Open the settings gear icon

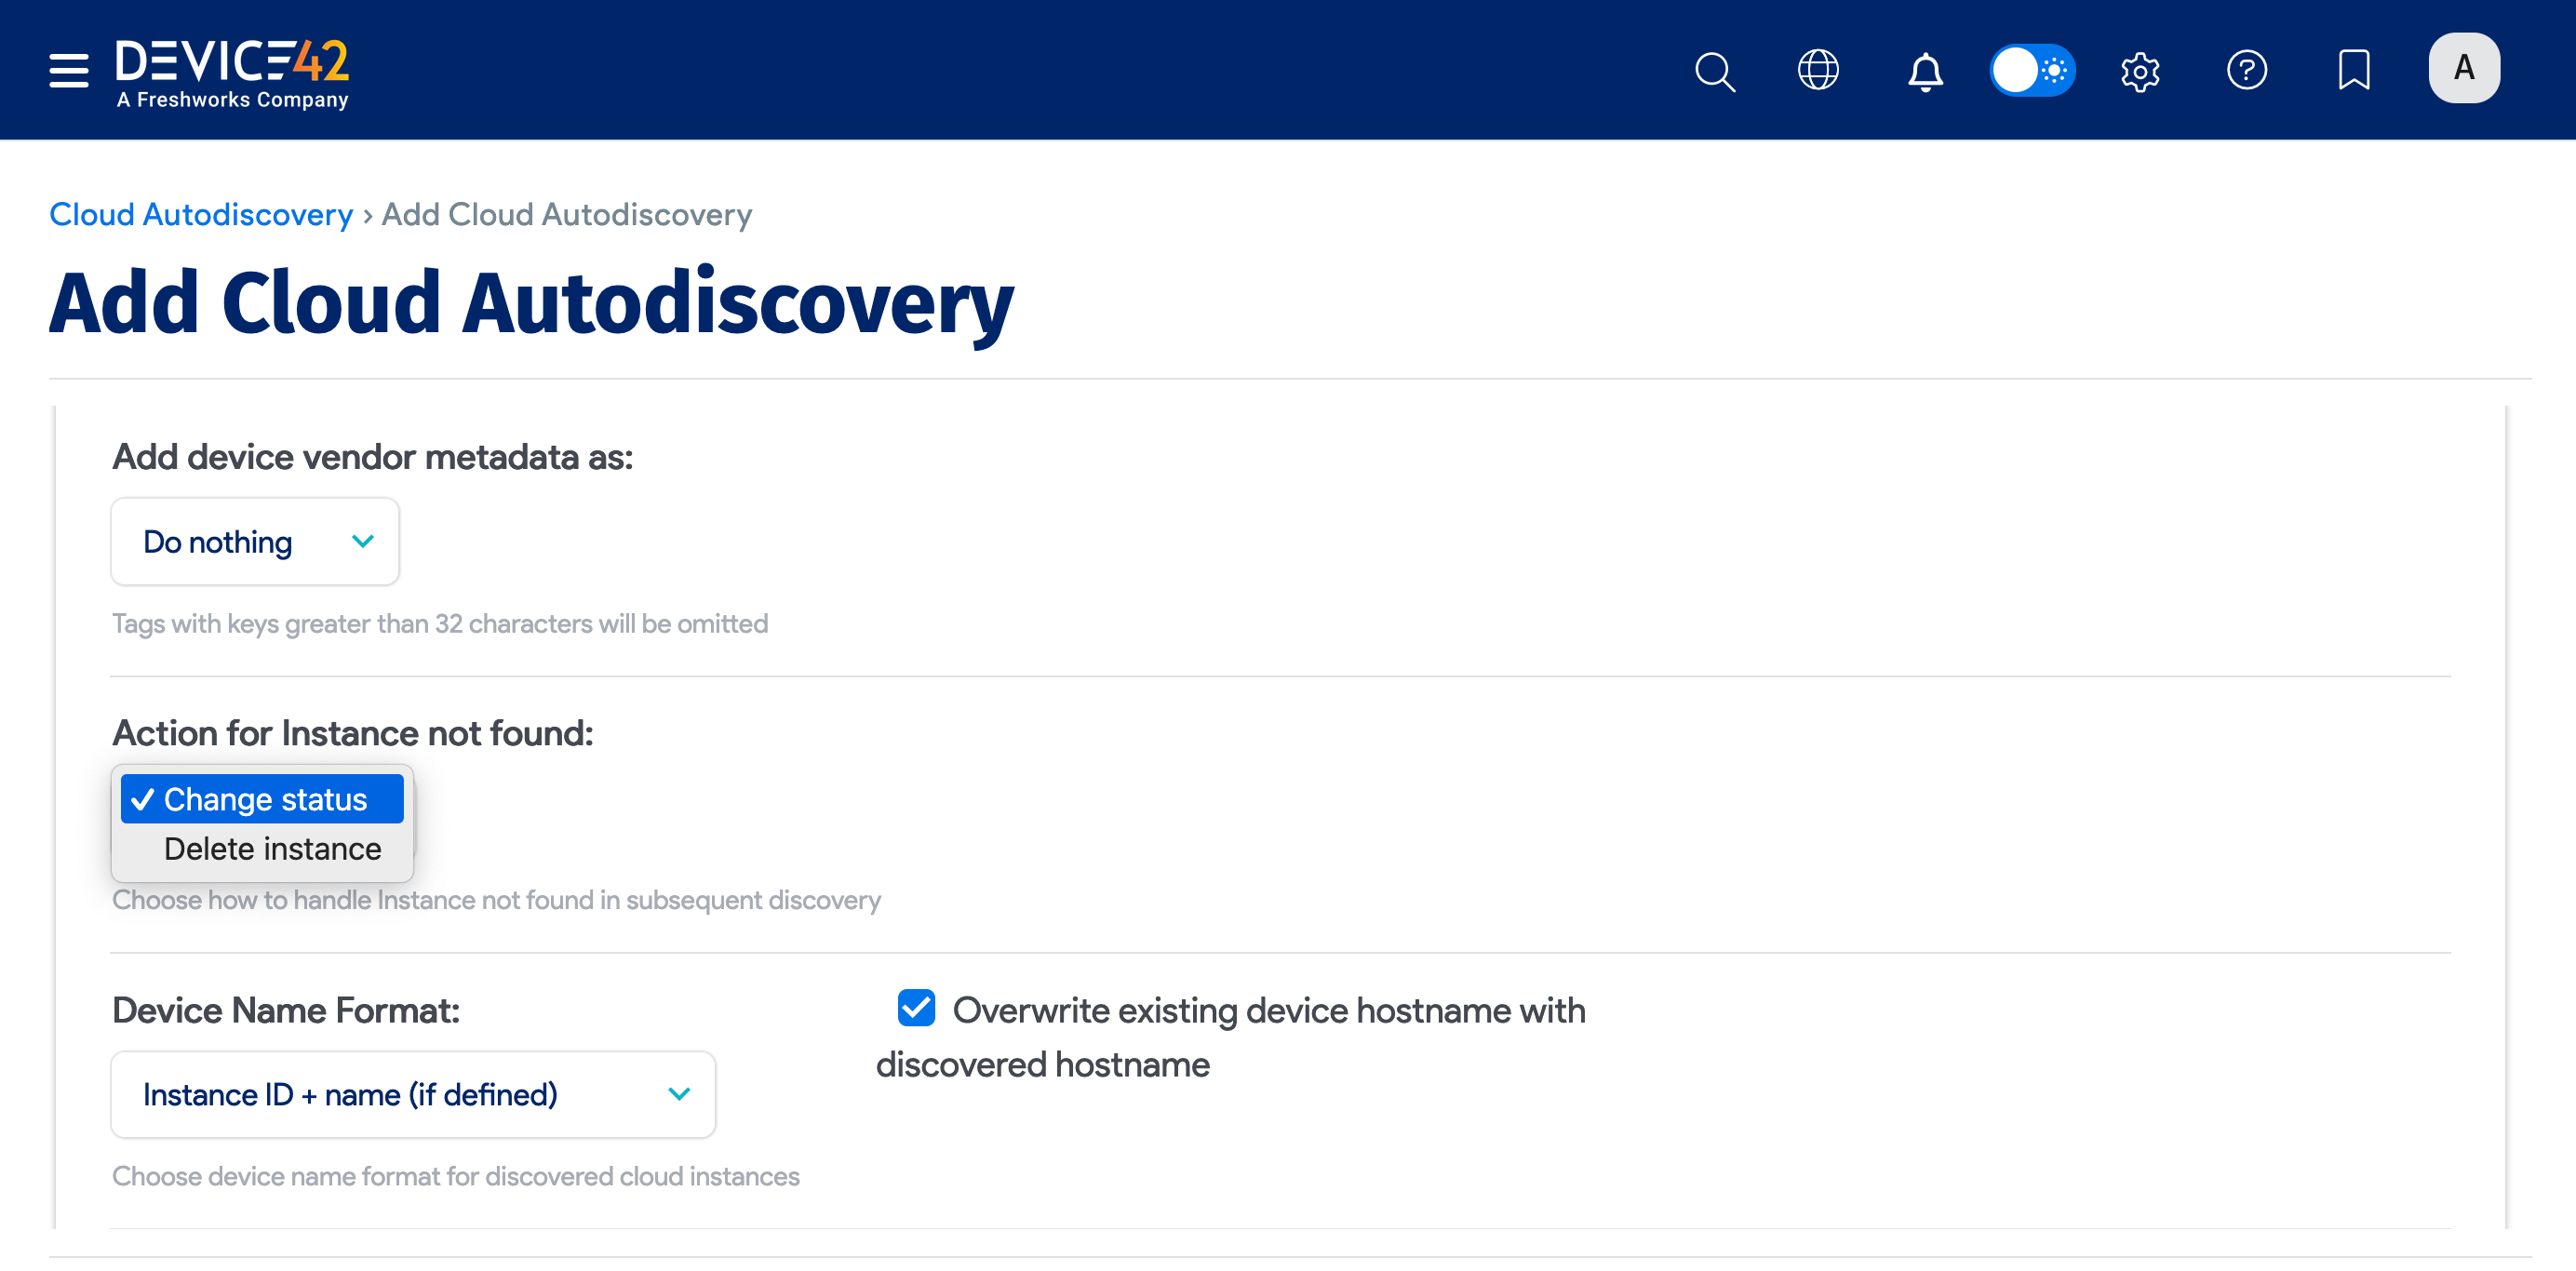(x=2140, y=71)
